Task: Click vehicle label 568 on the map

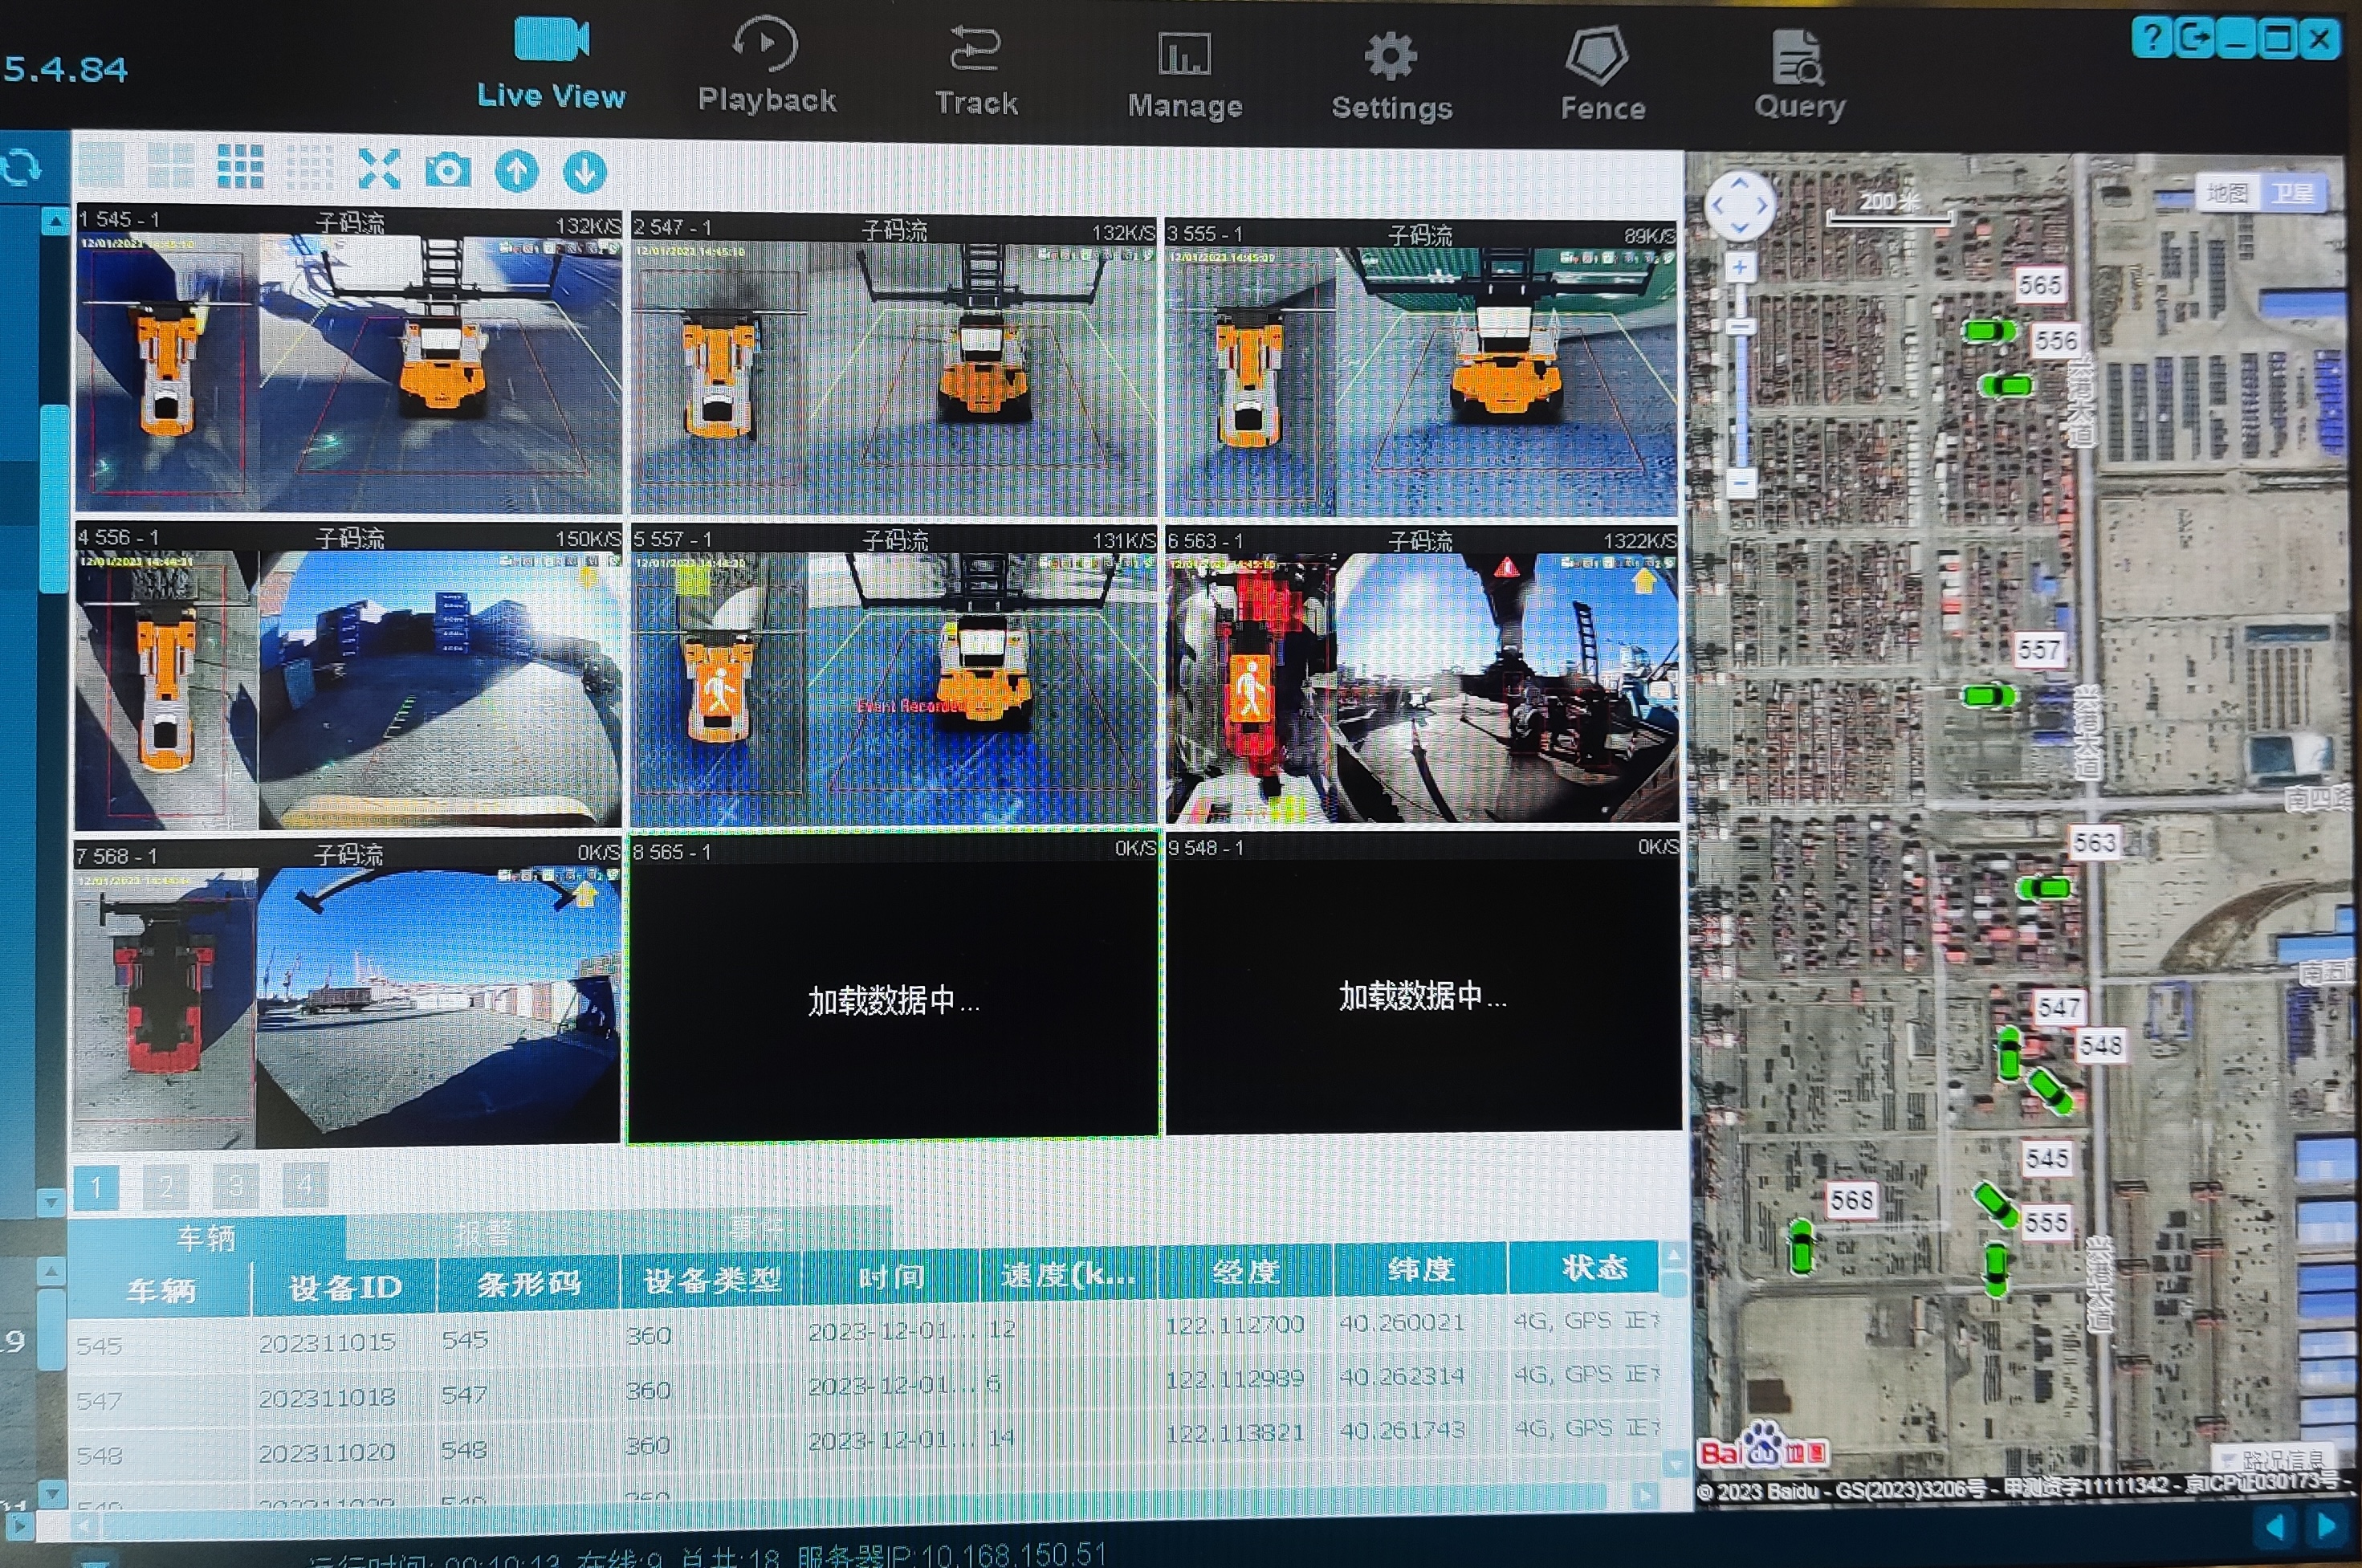Action: 1851,1199
